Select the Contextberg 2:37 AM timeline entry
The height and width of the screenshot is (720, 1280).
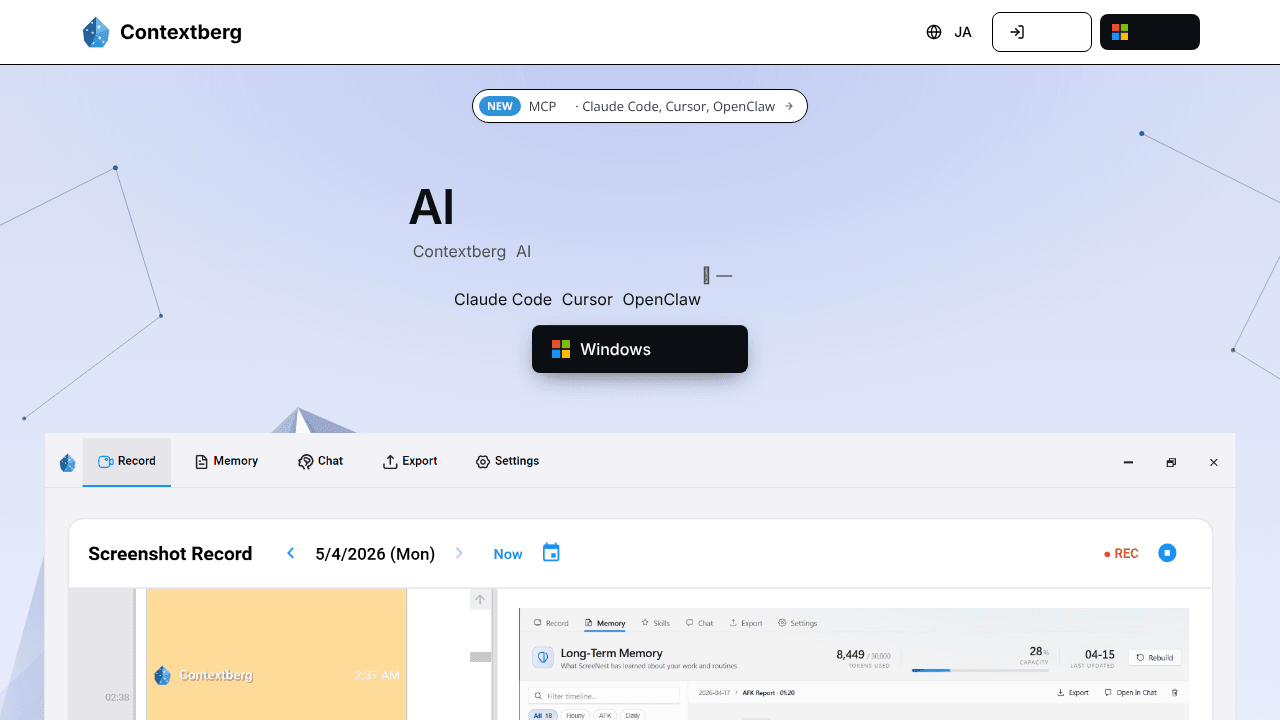point(277,654)
